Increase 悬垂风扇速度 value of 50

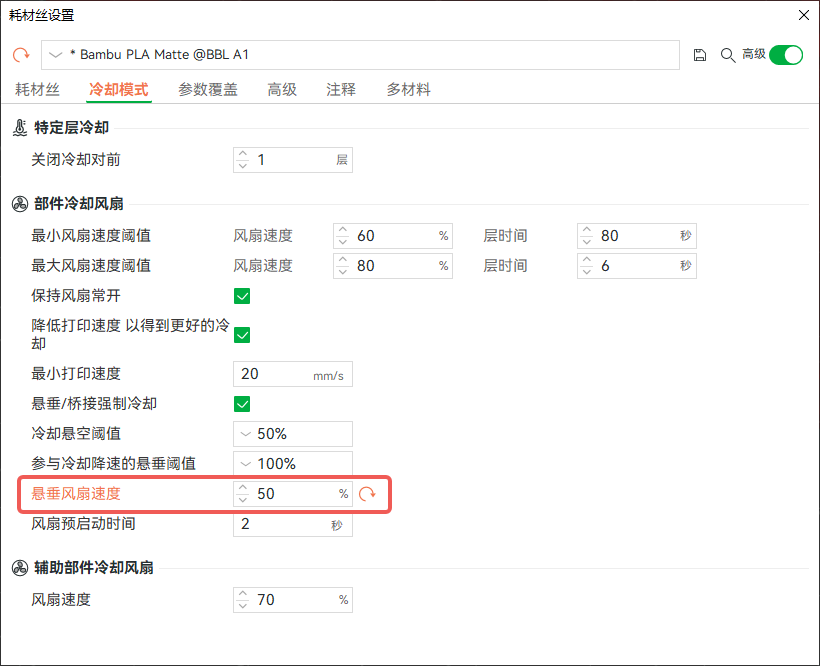click(242, 488)
